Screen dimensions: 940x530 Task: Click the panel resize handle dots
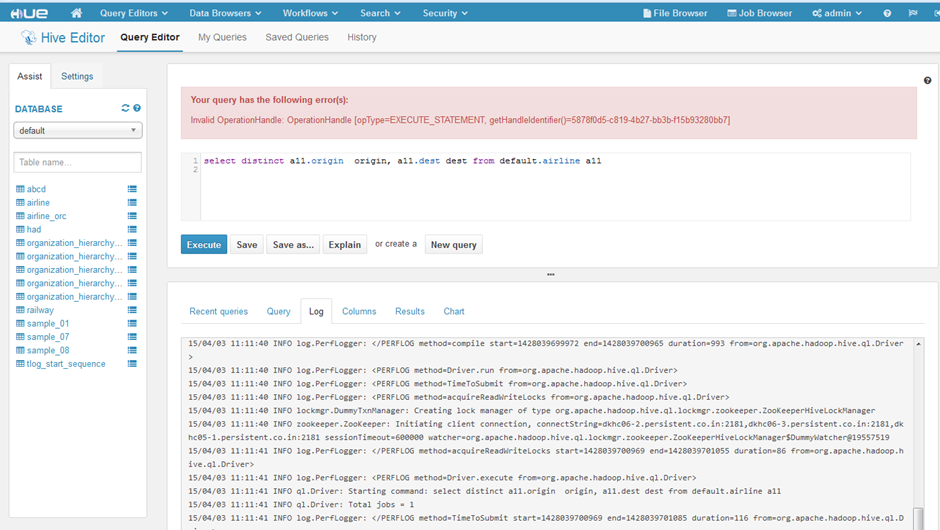pos(550,275)
